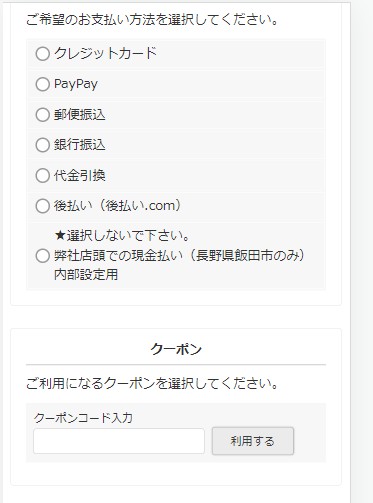Click the 代金引換 label text

(80, 175)
